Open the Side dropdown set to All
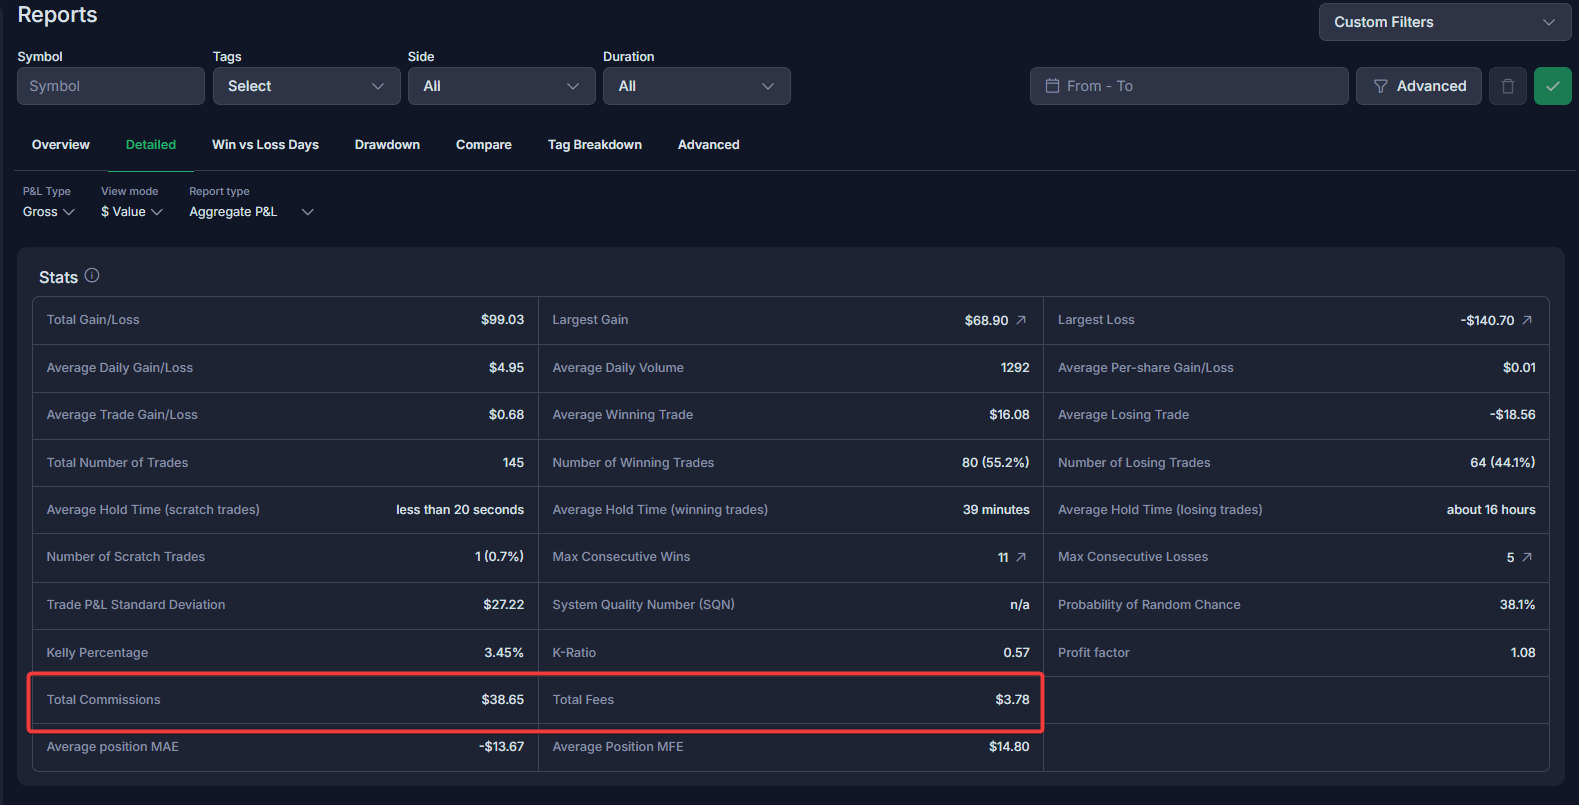1579x805 pixels. (x=502, y=86)
